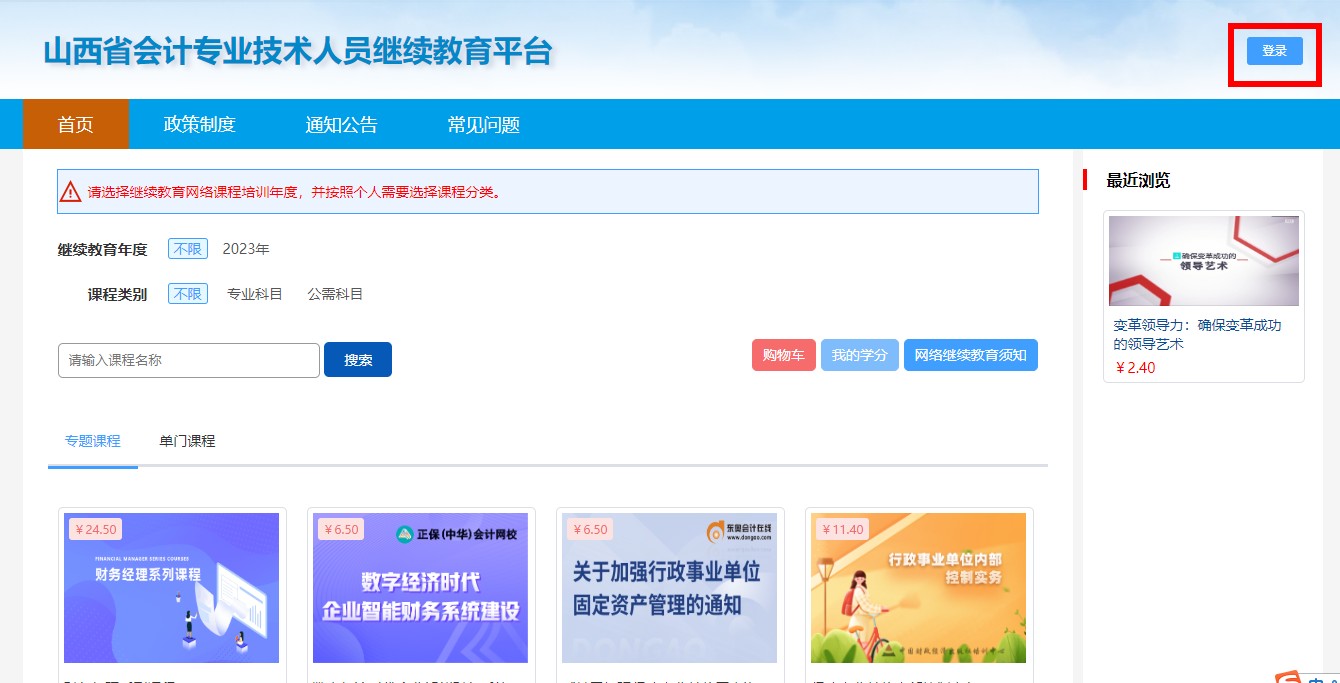Screen dimensions: 1340x683
Task: Open 网络继续教育须知 notice
Action: [x=970, y=355]
